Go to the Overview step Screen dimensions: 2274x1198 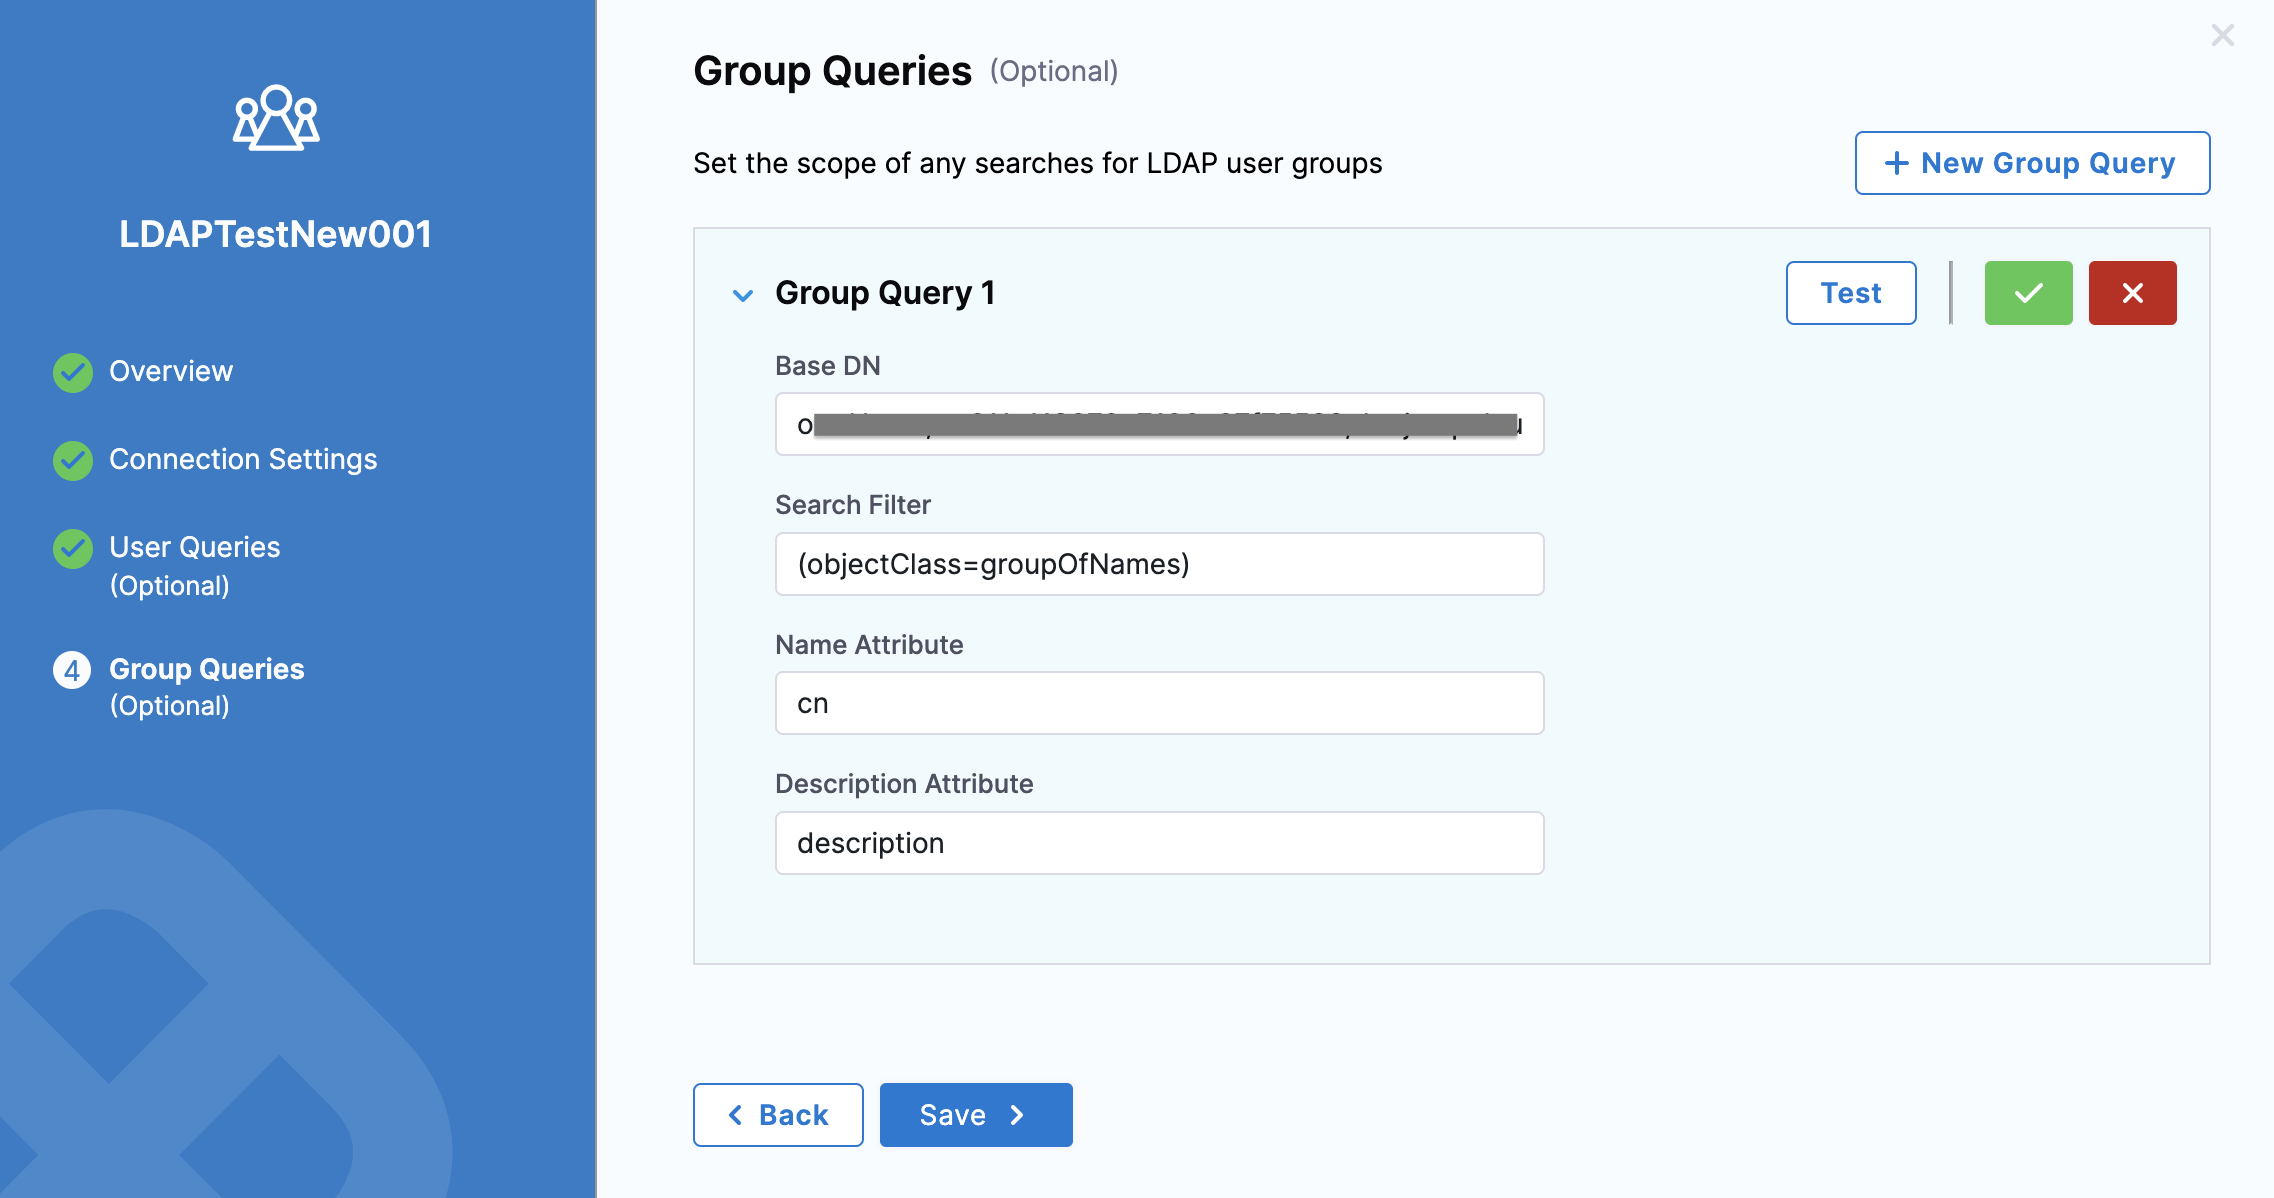[x=171, y=371]
